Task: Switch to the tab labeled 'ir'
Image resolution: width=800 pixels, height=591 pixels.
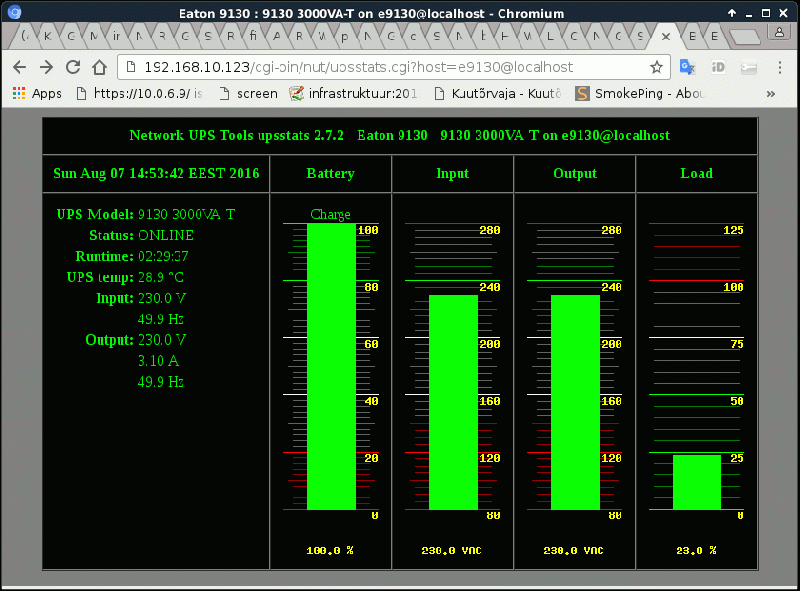Action: click(x=116, y=36)
